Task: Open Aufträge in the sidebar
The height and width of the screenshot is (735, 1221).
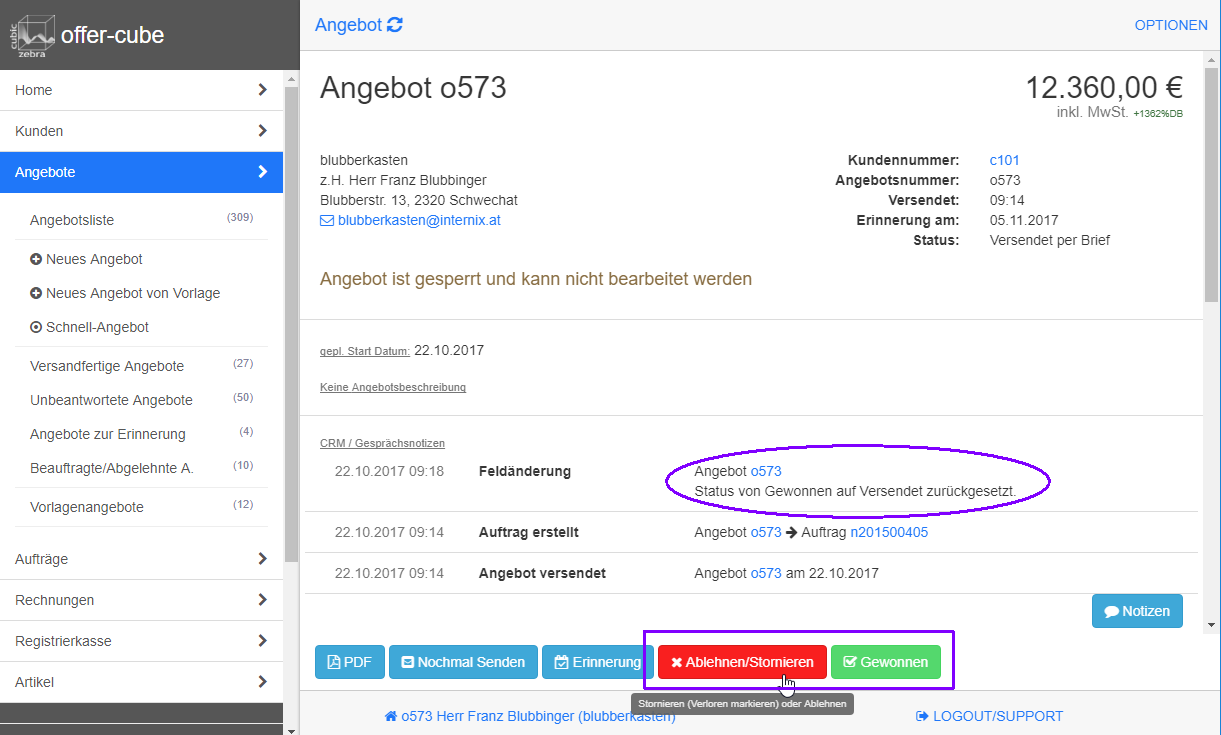Action: pyautogui.click(x=141, y=559)
